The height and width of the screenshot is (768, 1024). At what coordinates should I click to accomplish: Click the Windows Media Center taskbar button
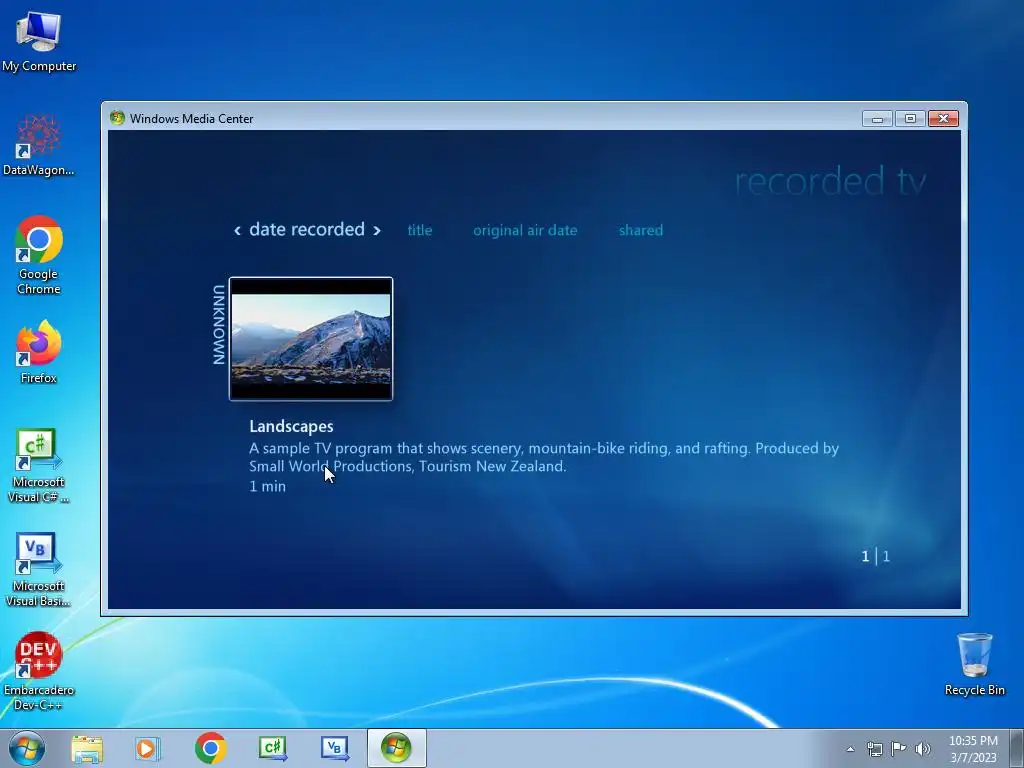(396, 748)
